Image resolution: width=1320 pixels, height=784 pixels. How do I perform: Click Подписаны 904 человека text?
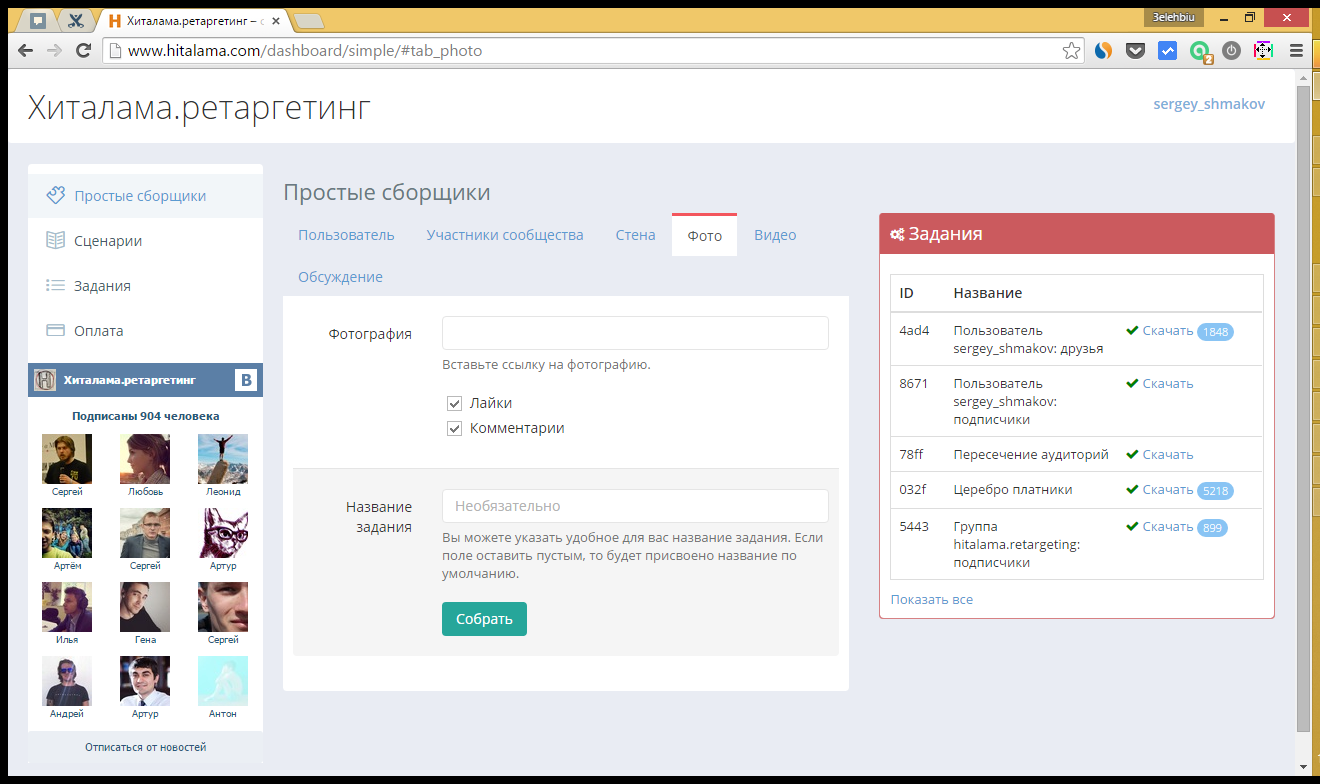(145, 416)
